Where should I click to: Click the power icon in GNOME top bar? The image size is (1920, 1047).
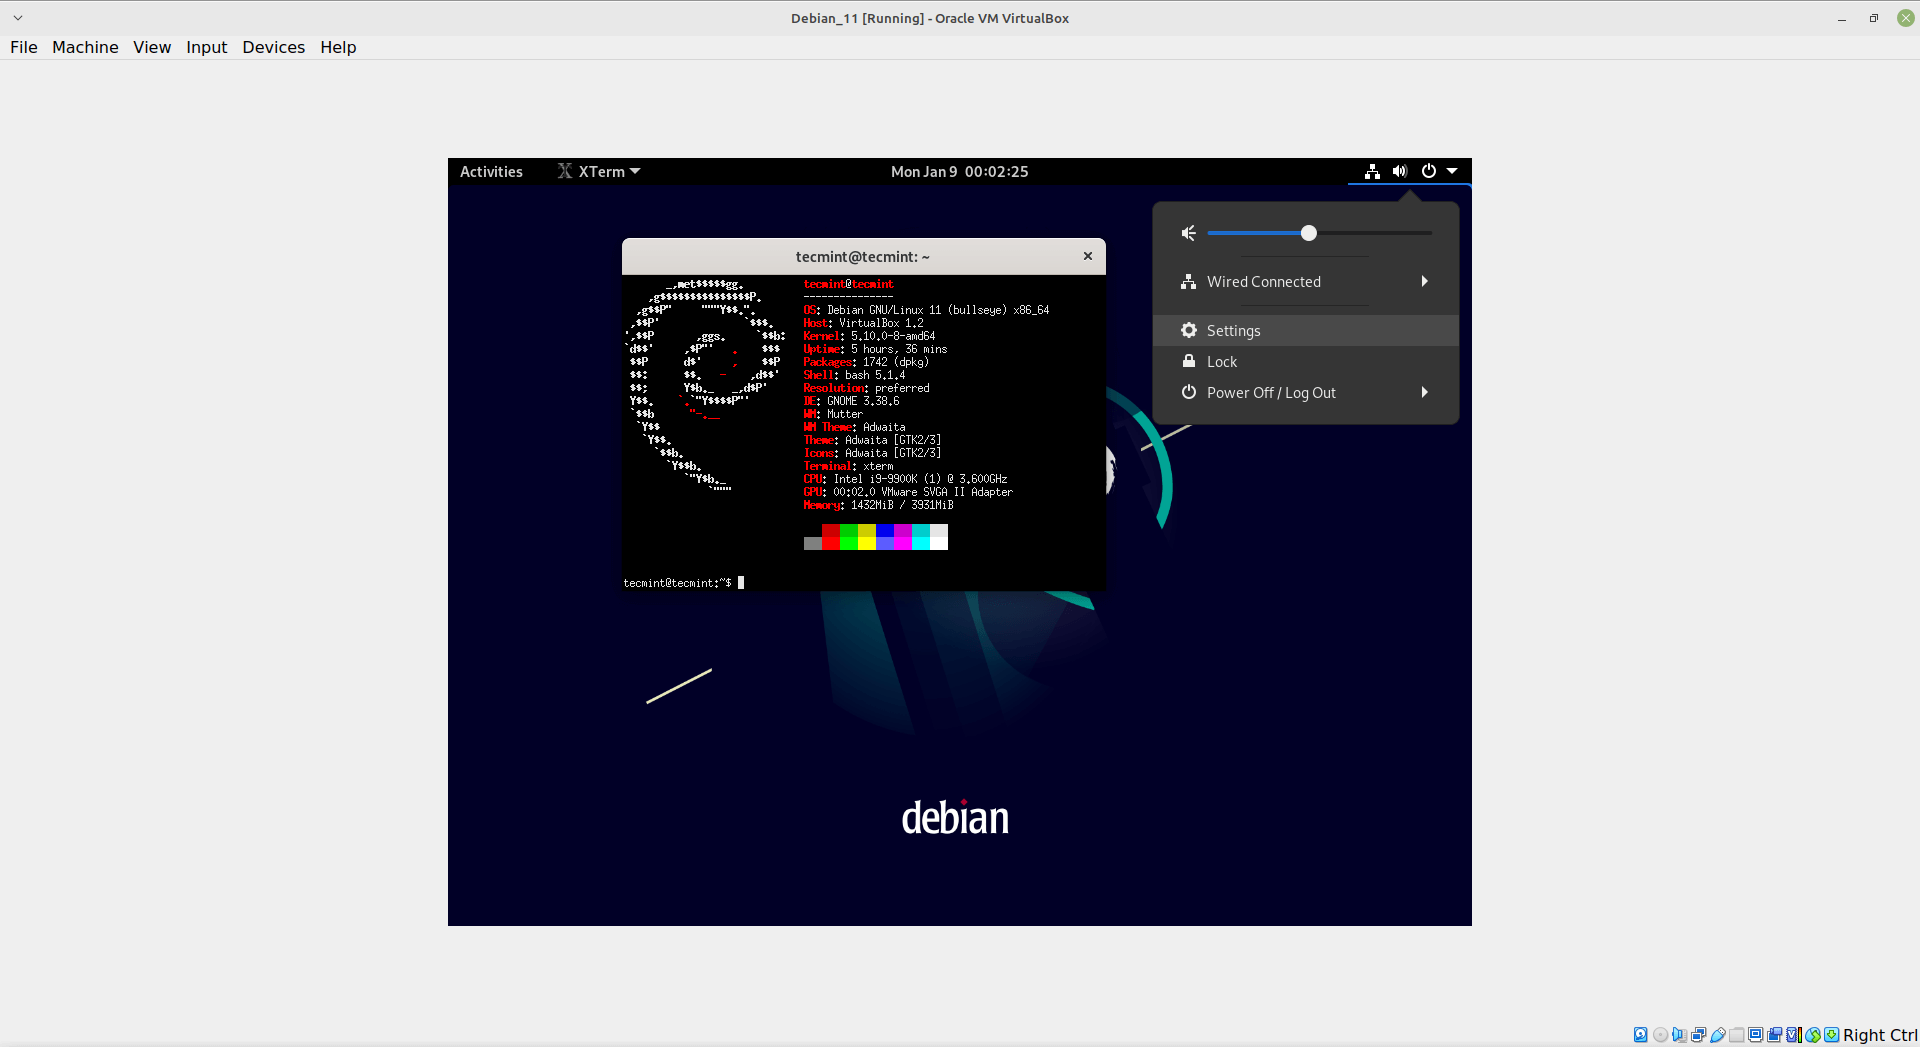[1429, 172]
